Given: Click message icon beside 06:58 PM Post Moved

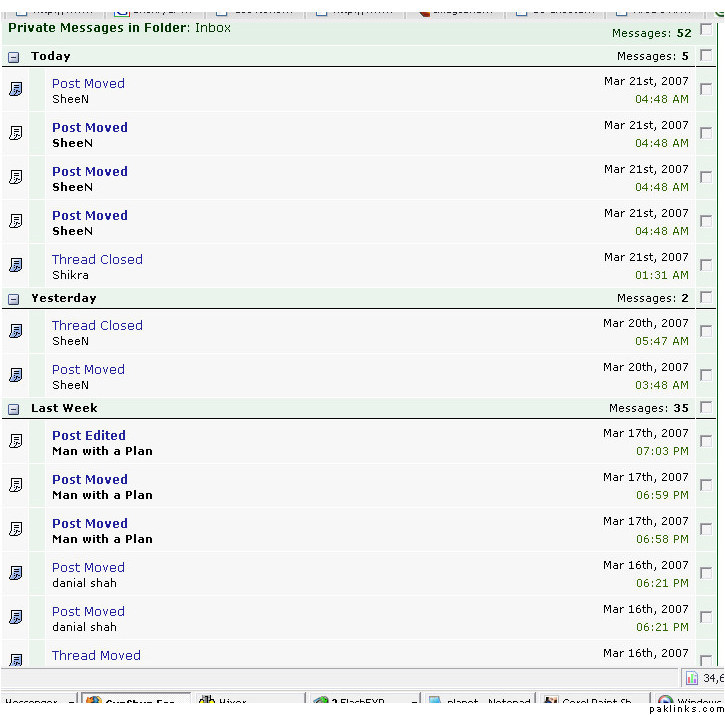Looking at the screenshot, I should [x=16, y=529].
